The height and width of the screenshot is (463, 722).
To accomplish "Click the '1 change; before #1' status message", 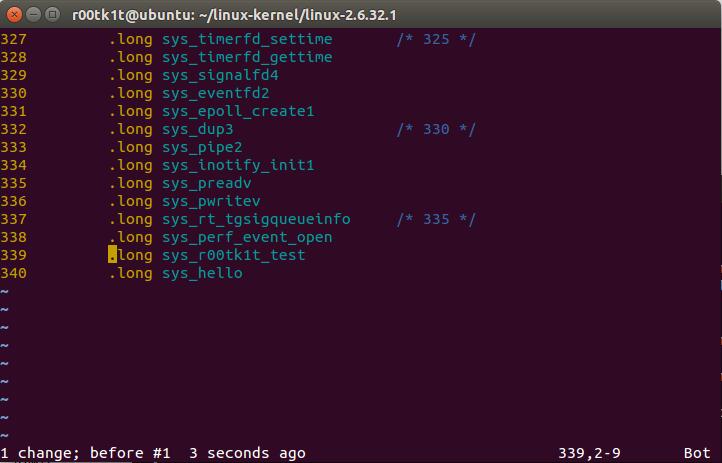I will tap(85, 453).
